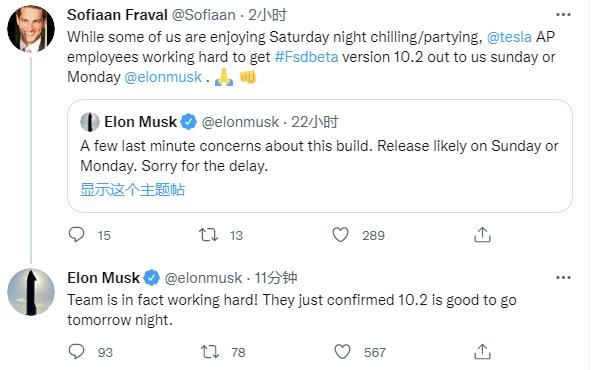The height and width of the screenshot is (370, 593).
Task: Open Sofiaan Fraval's profile picture
Action: point(31,28)
